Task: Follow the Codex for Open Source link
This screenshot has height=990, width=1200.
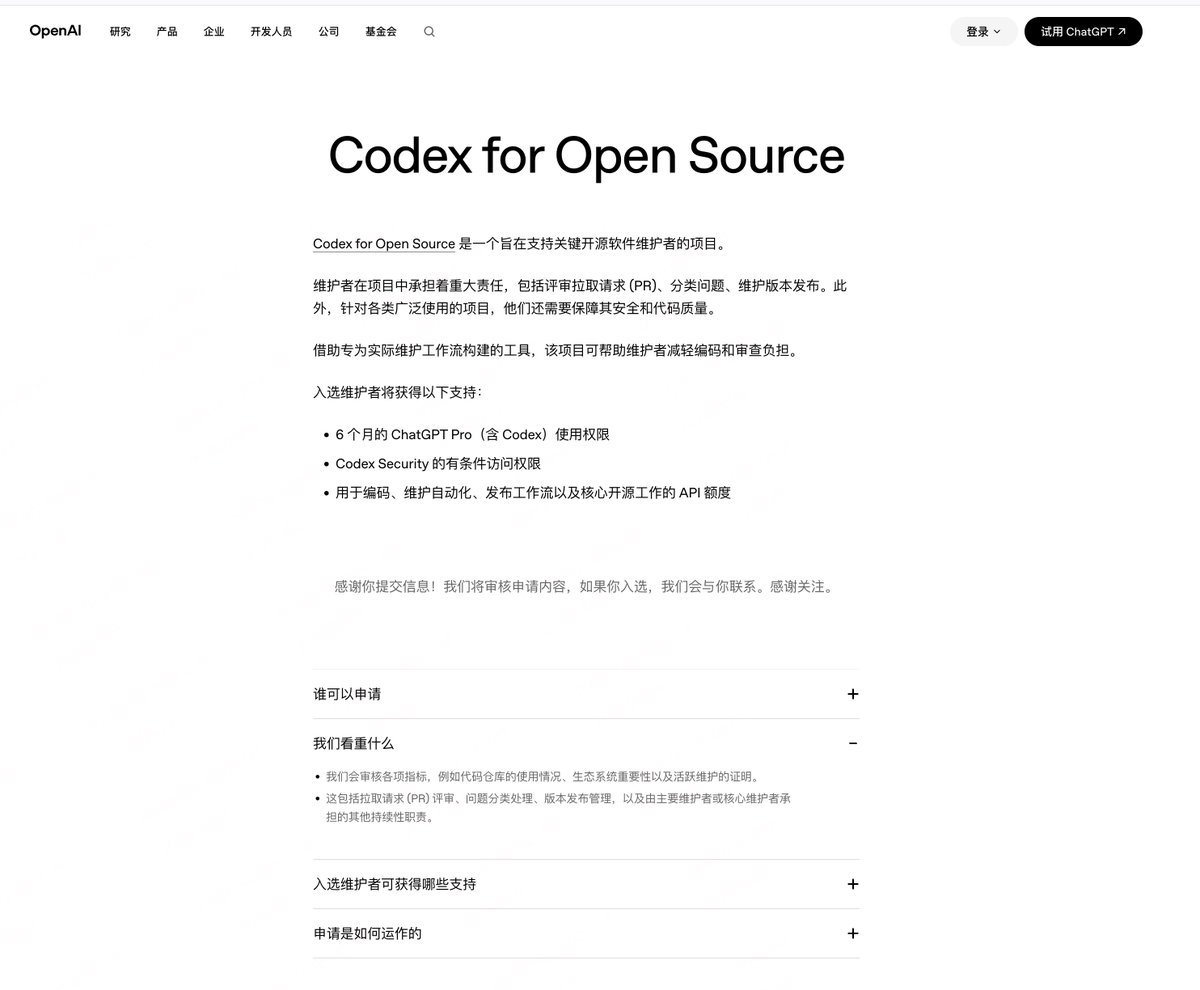Action: [x=384, y=244]
